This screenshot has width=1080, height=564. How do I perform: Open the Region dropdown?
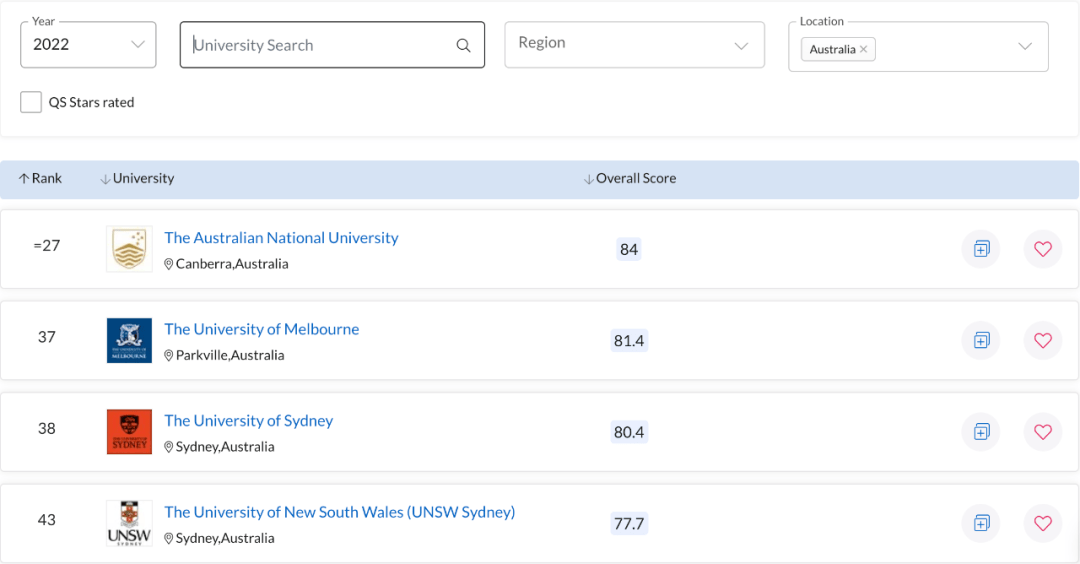634,45
